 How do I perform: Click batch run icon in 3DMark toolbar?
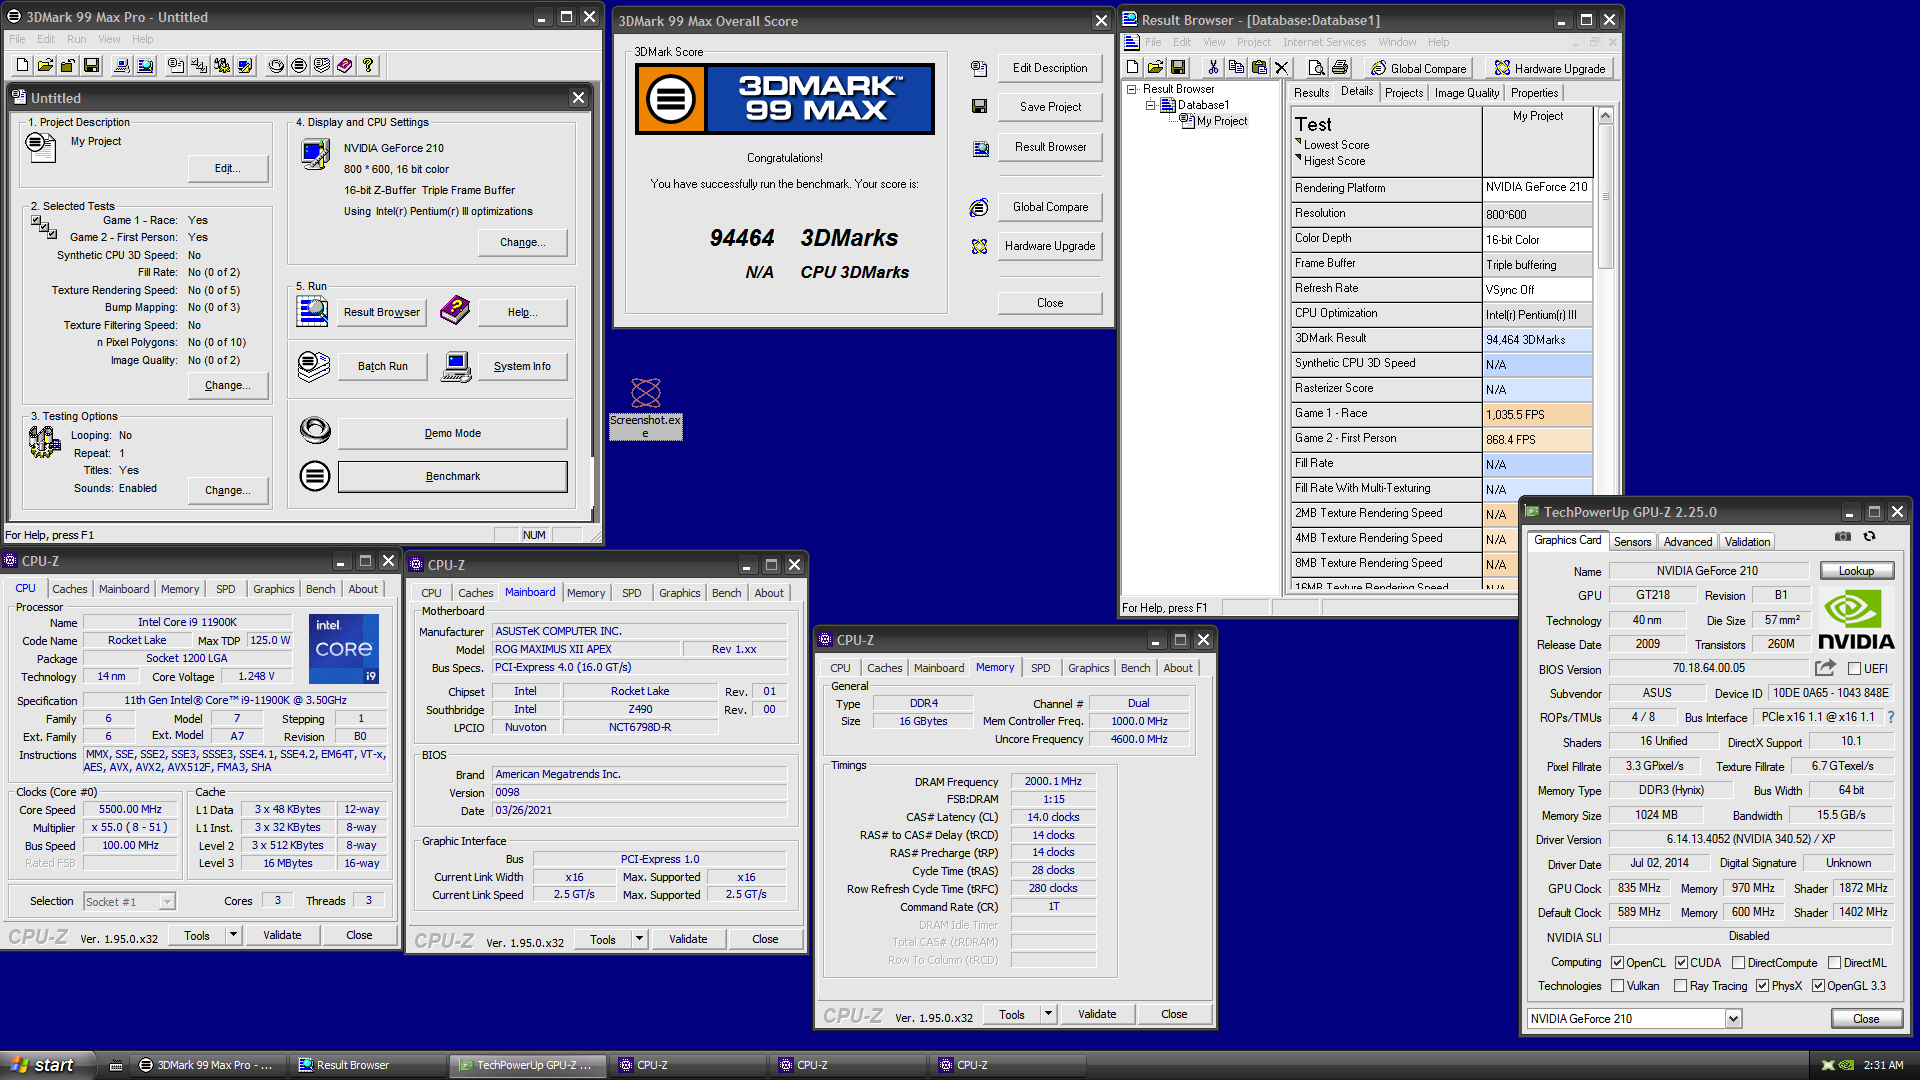pyautogui.click(x=322, y=66)
